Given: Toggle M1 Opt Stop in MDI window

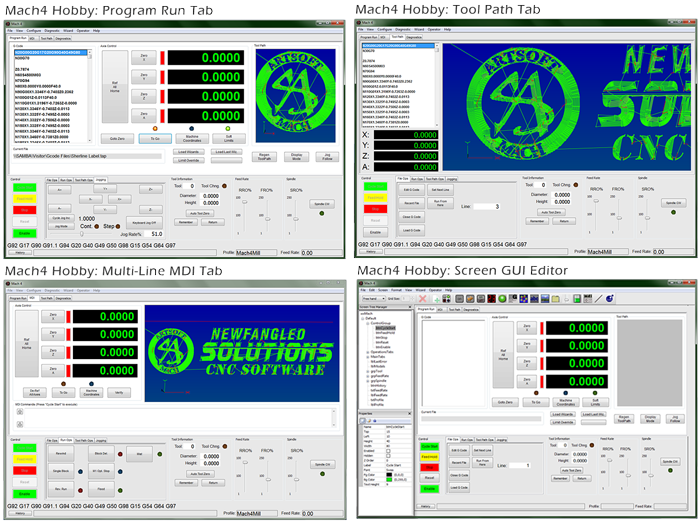Looking at the screenshot, I should [x=101, y=471].
